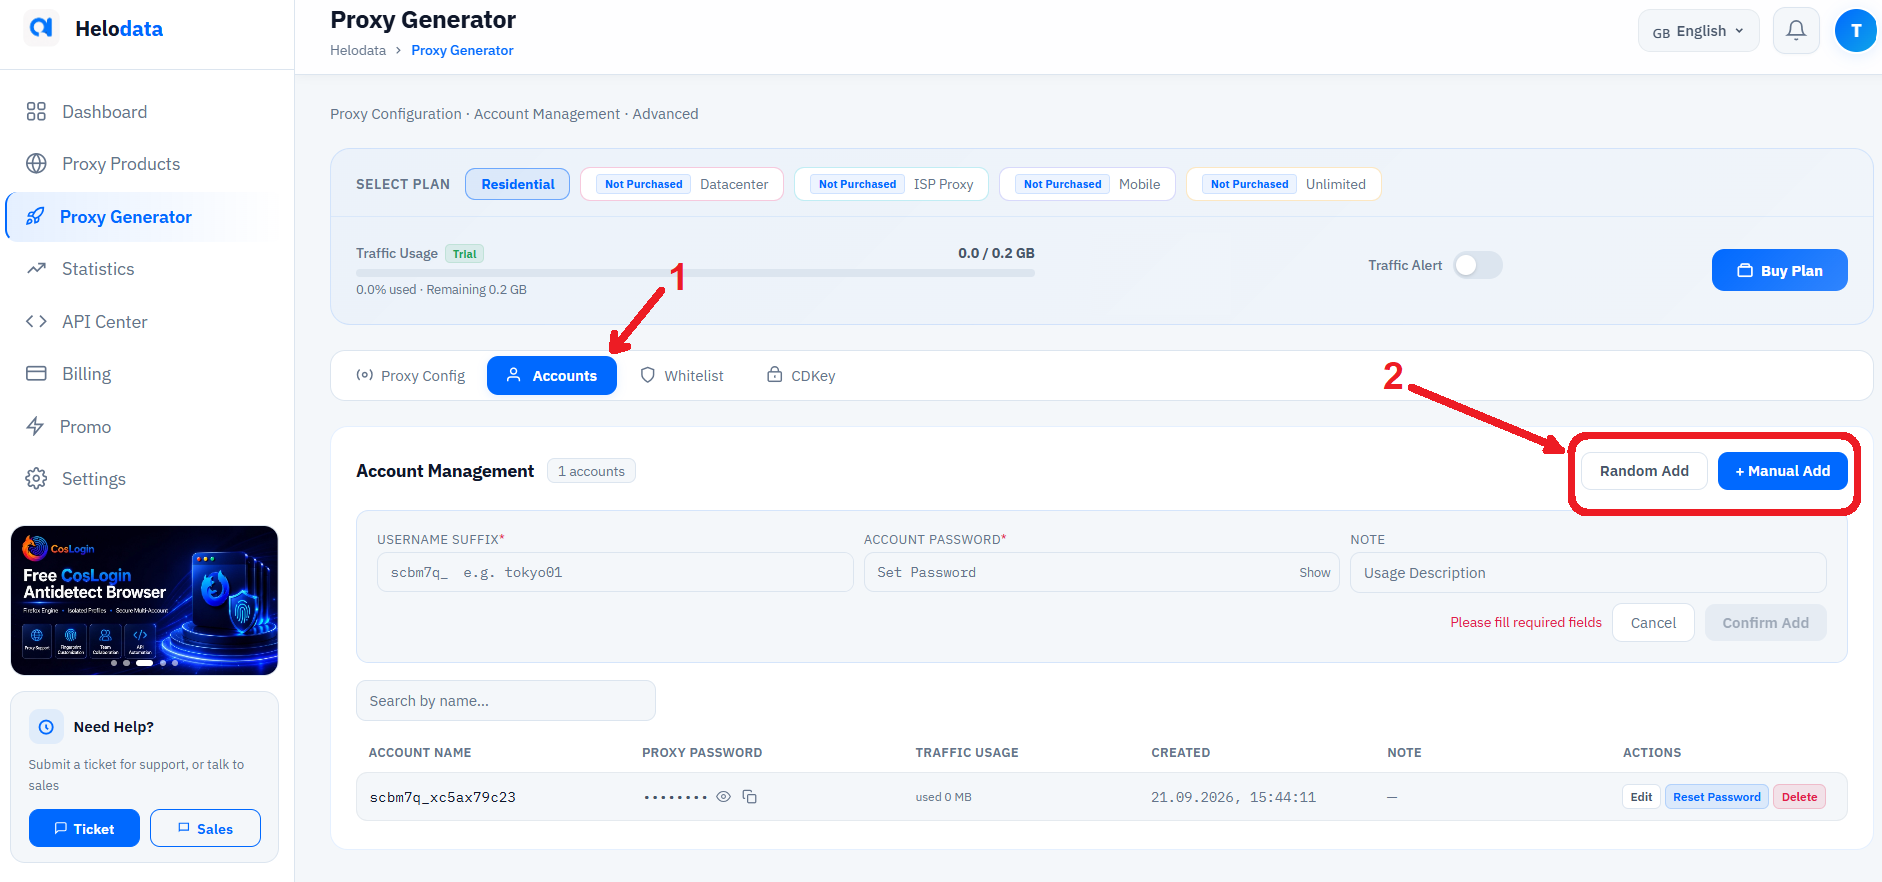
Task: Edit account scbm7q_xc5ax79c23
Action: (1641, 797)
